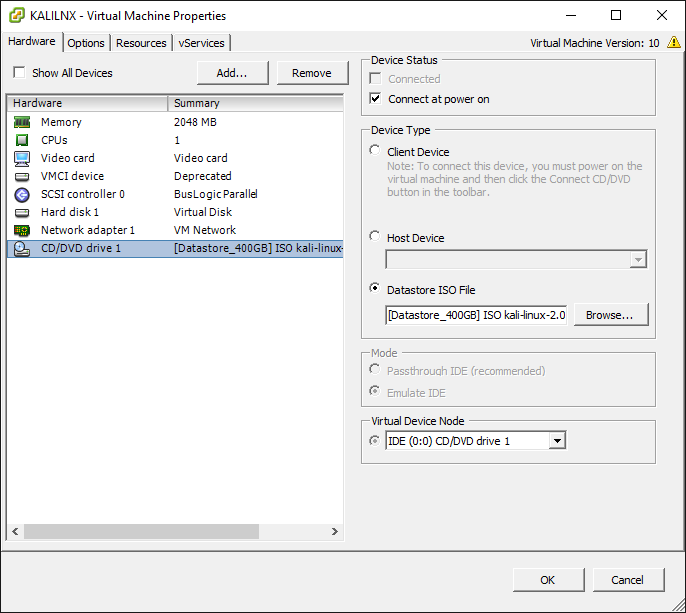Click the Virtual Machine Version: 10 label
Image resolution: width=686 pixels, height=613 pixels.
click(595, 43)
